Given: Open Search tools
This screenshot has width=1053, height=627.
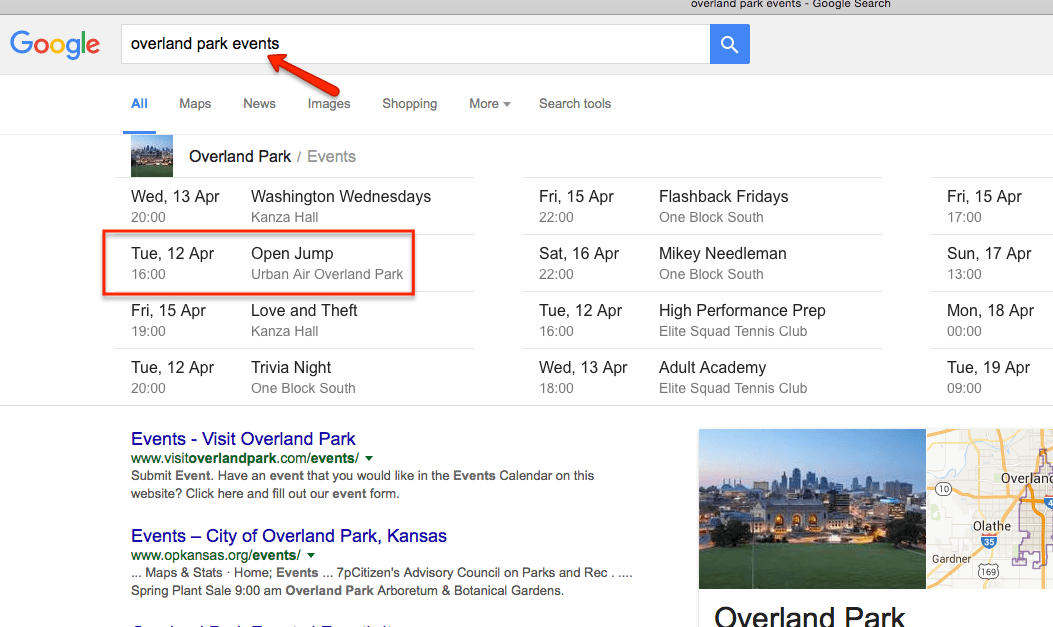Looking at the screenshot, I should pyautogui.click(x=575, y=104).
